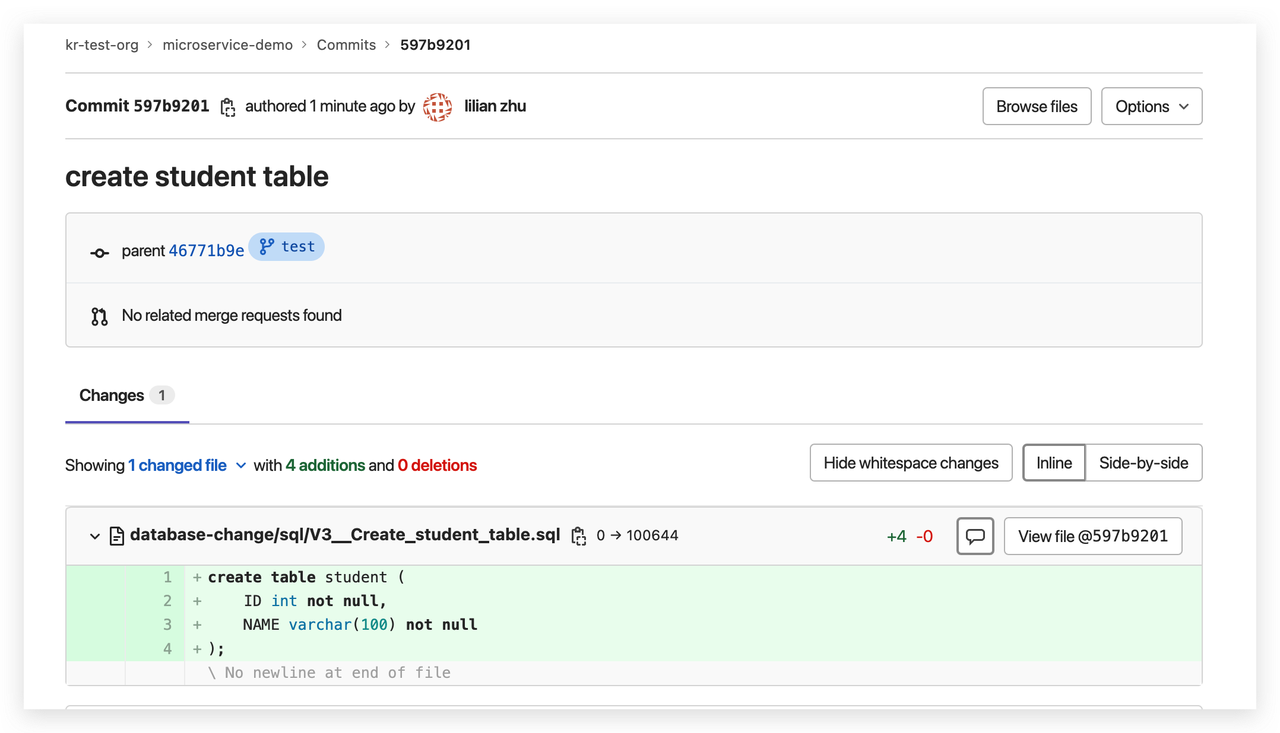Viewport: 1280px width, 733px height.
Task: Click the test branch badge
Action: click(287, 247)
